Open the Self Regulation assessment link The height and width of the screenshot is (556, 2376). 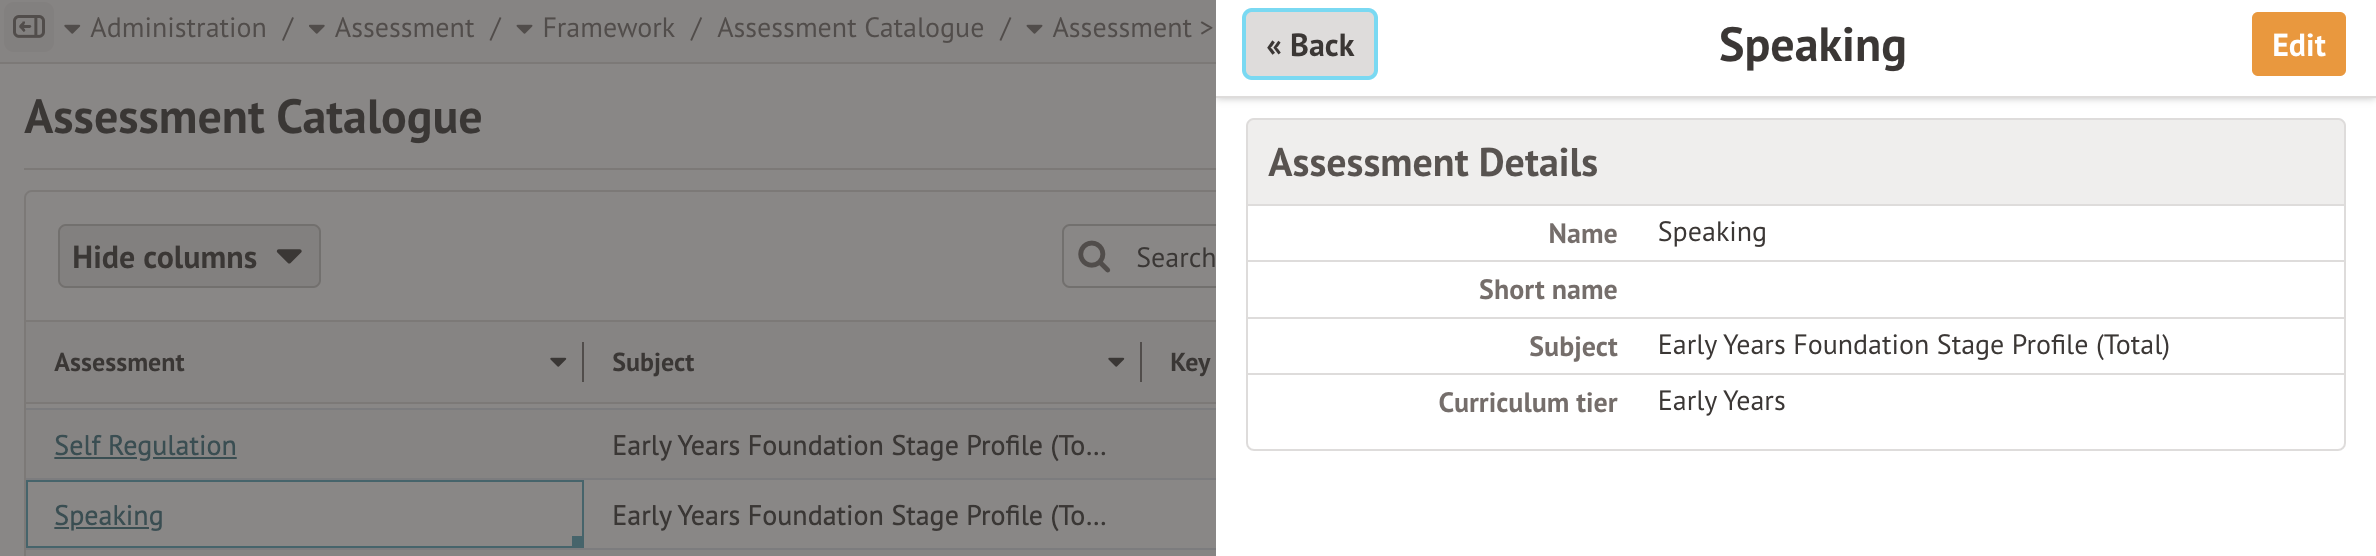click(x=145, y=445)
